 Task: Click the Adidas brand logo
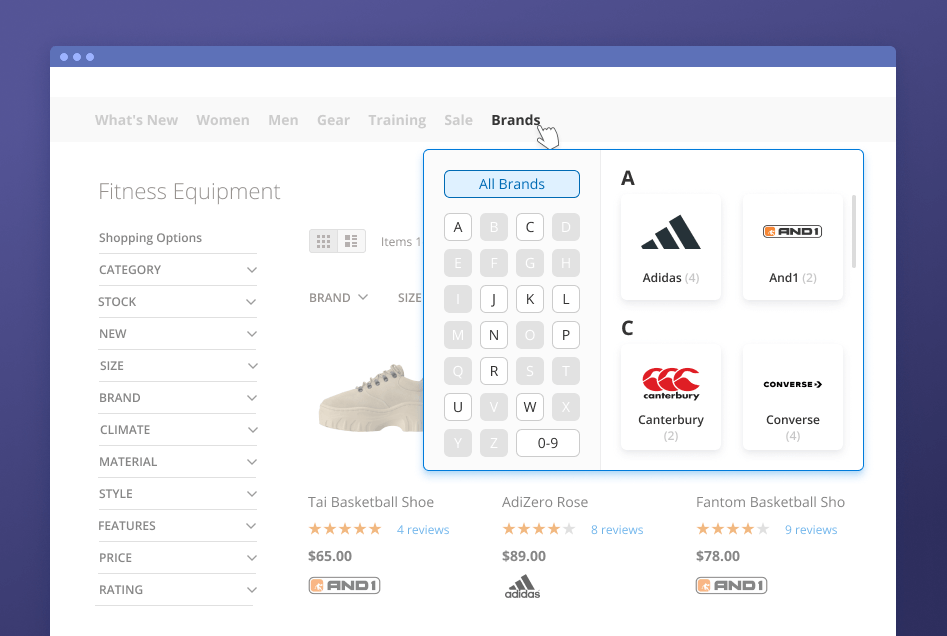pos(671,233)
